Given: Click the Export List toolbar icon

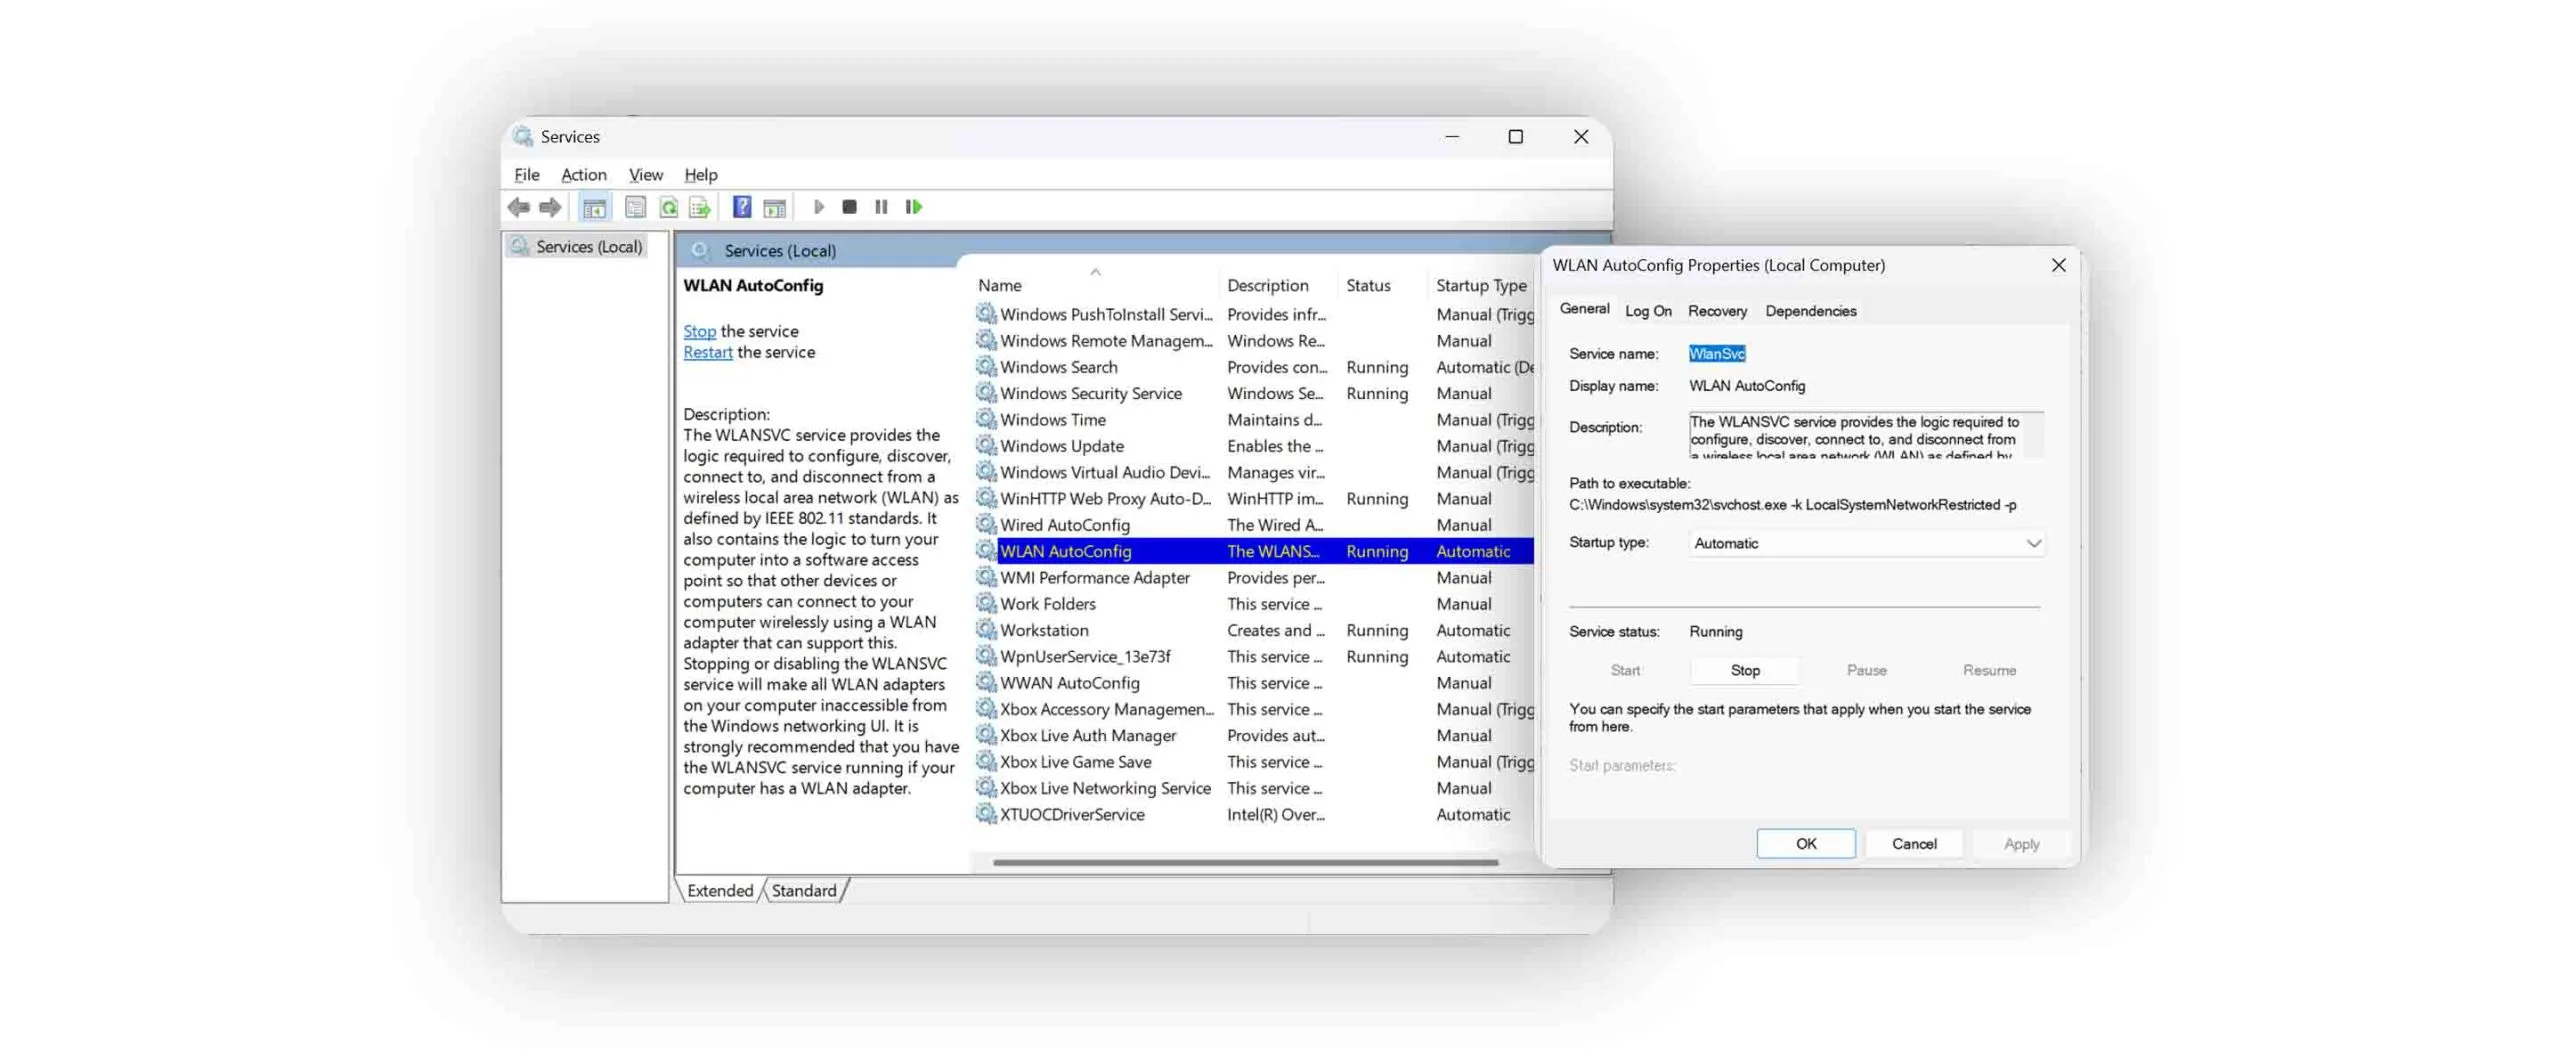Looking at the screenshot, I should point(700,207).
